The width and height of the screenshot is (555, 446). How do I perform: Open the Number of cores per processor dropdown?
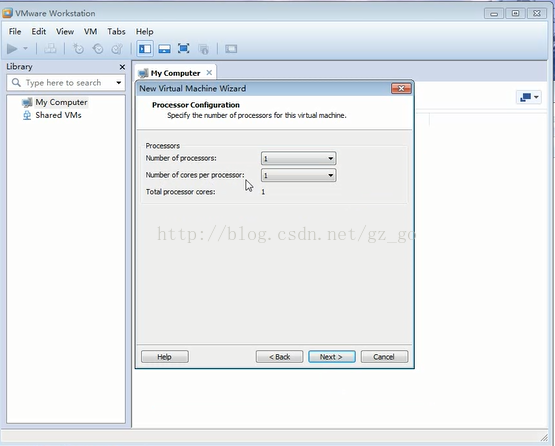click(x=298, y=175)
